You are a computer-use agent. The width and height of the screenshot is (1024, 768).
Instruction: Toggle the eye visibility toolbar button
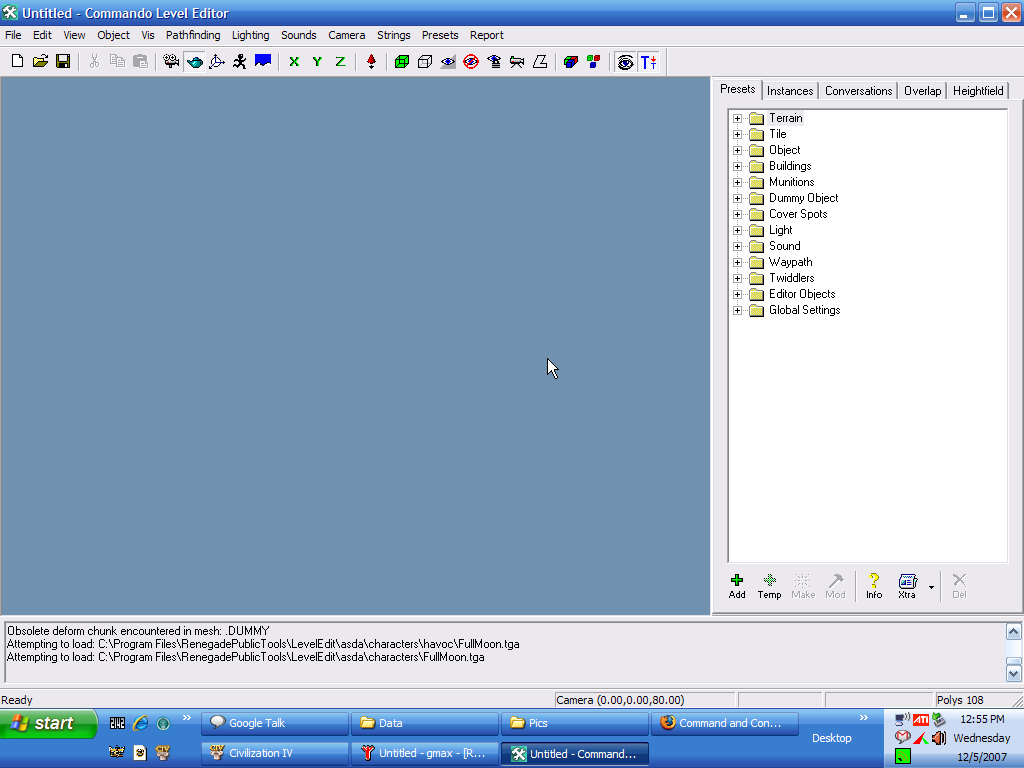click(626, 62)
